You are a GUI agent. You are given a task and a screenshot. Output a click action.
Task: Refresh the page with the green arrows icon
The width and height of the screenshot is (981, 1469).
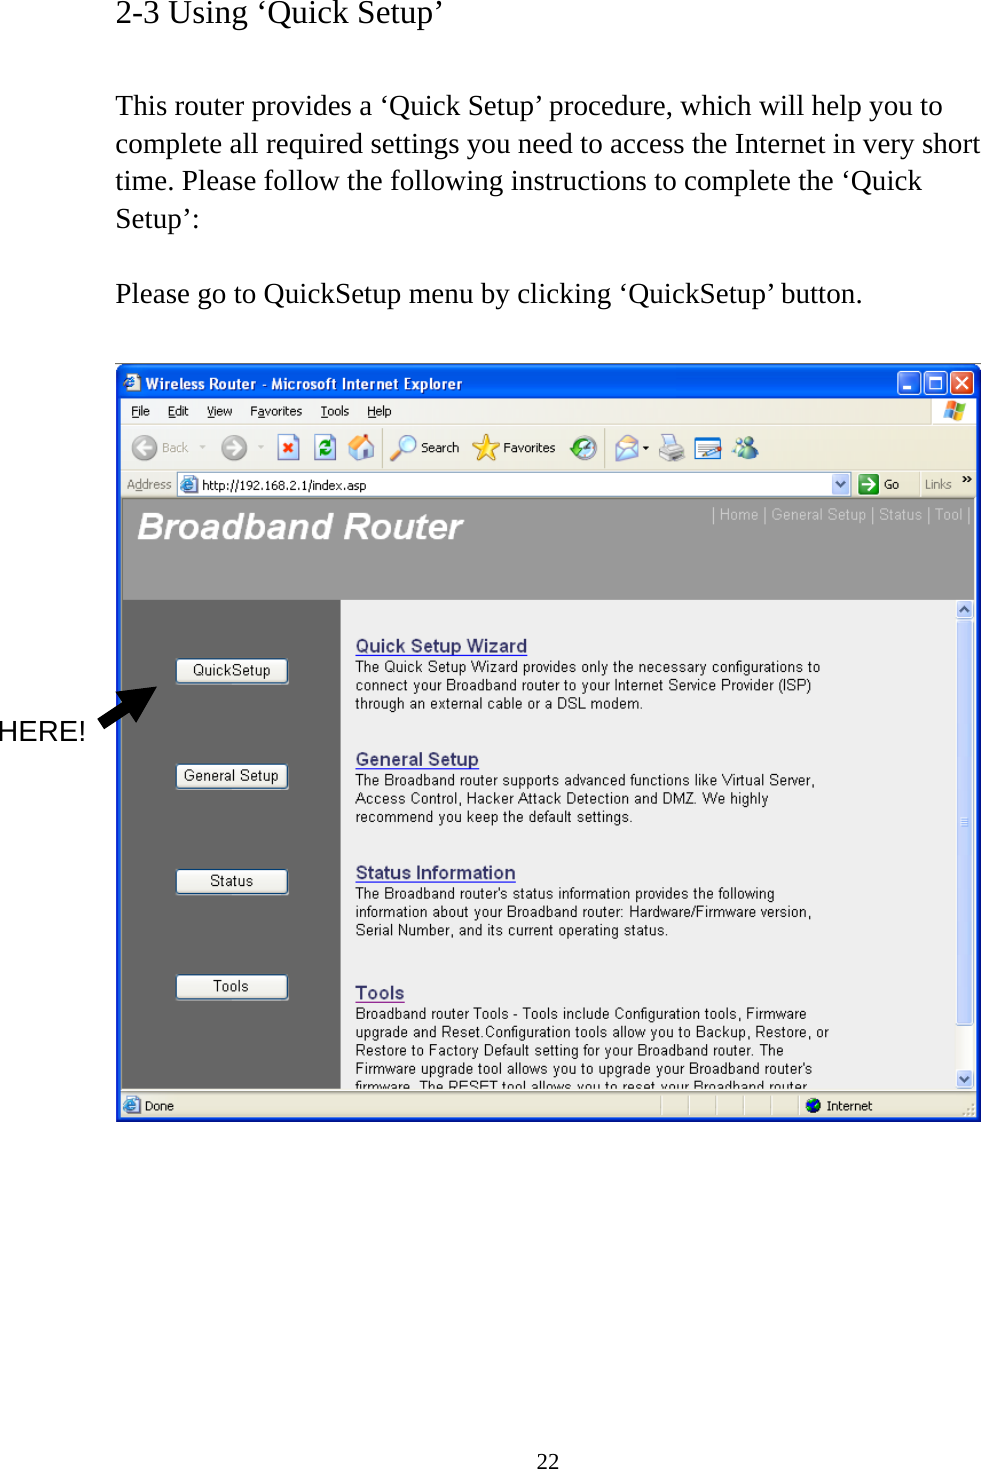325,447
